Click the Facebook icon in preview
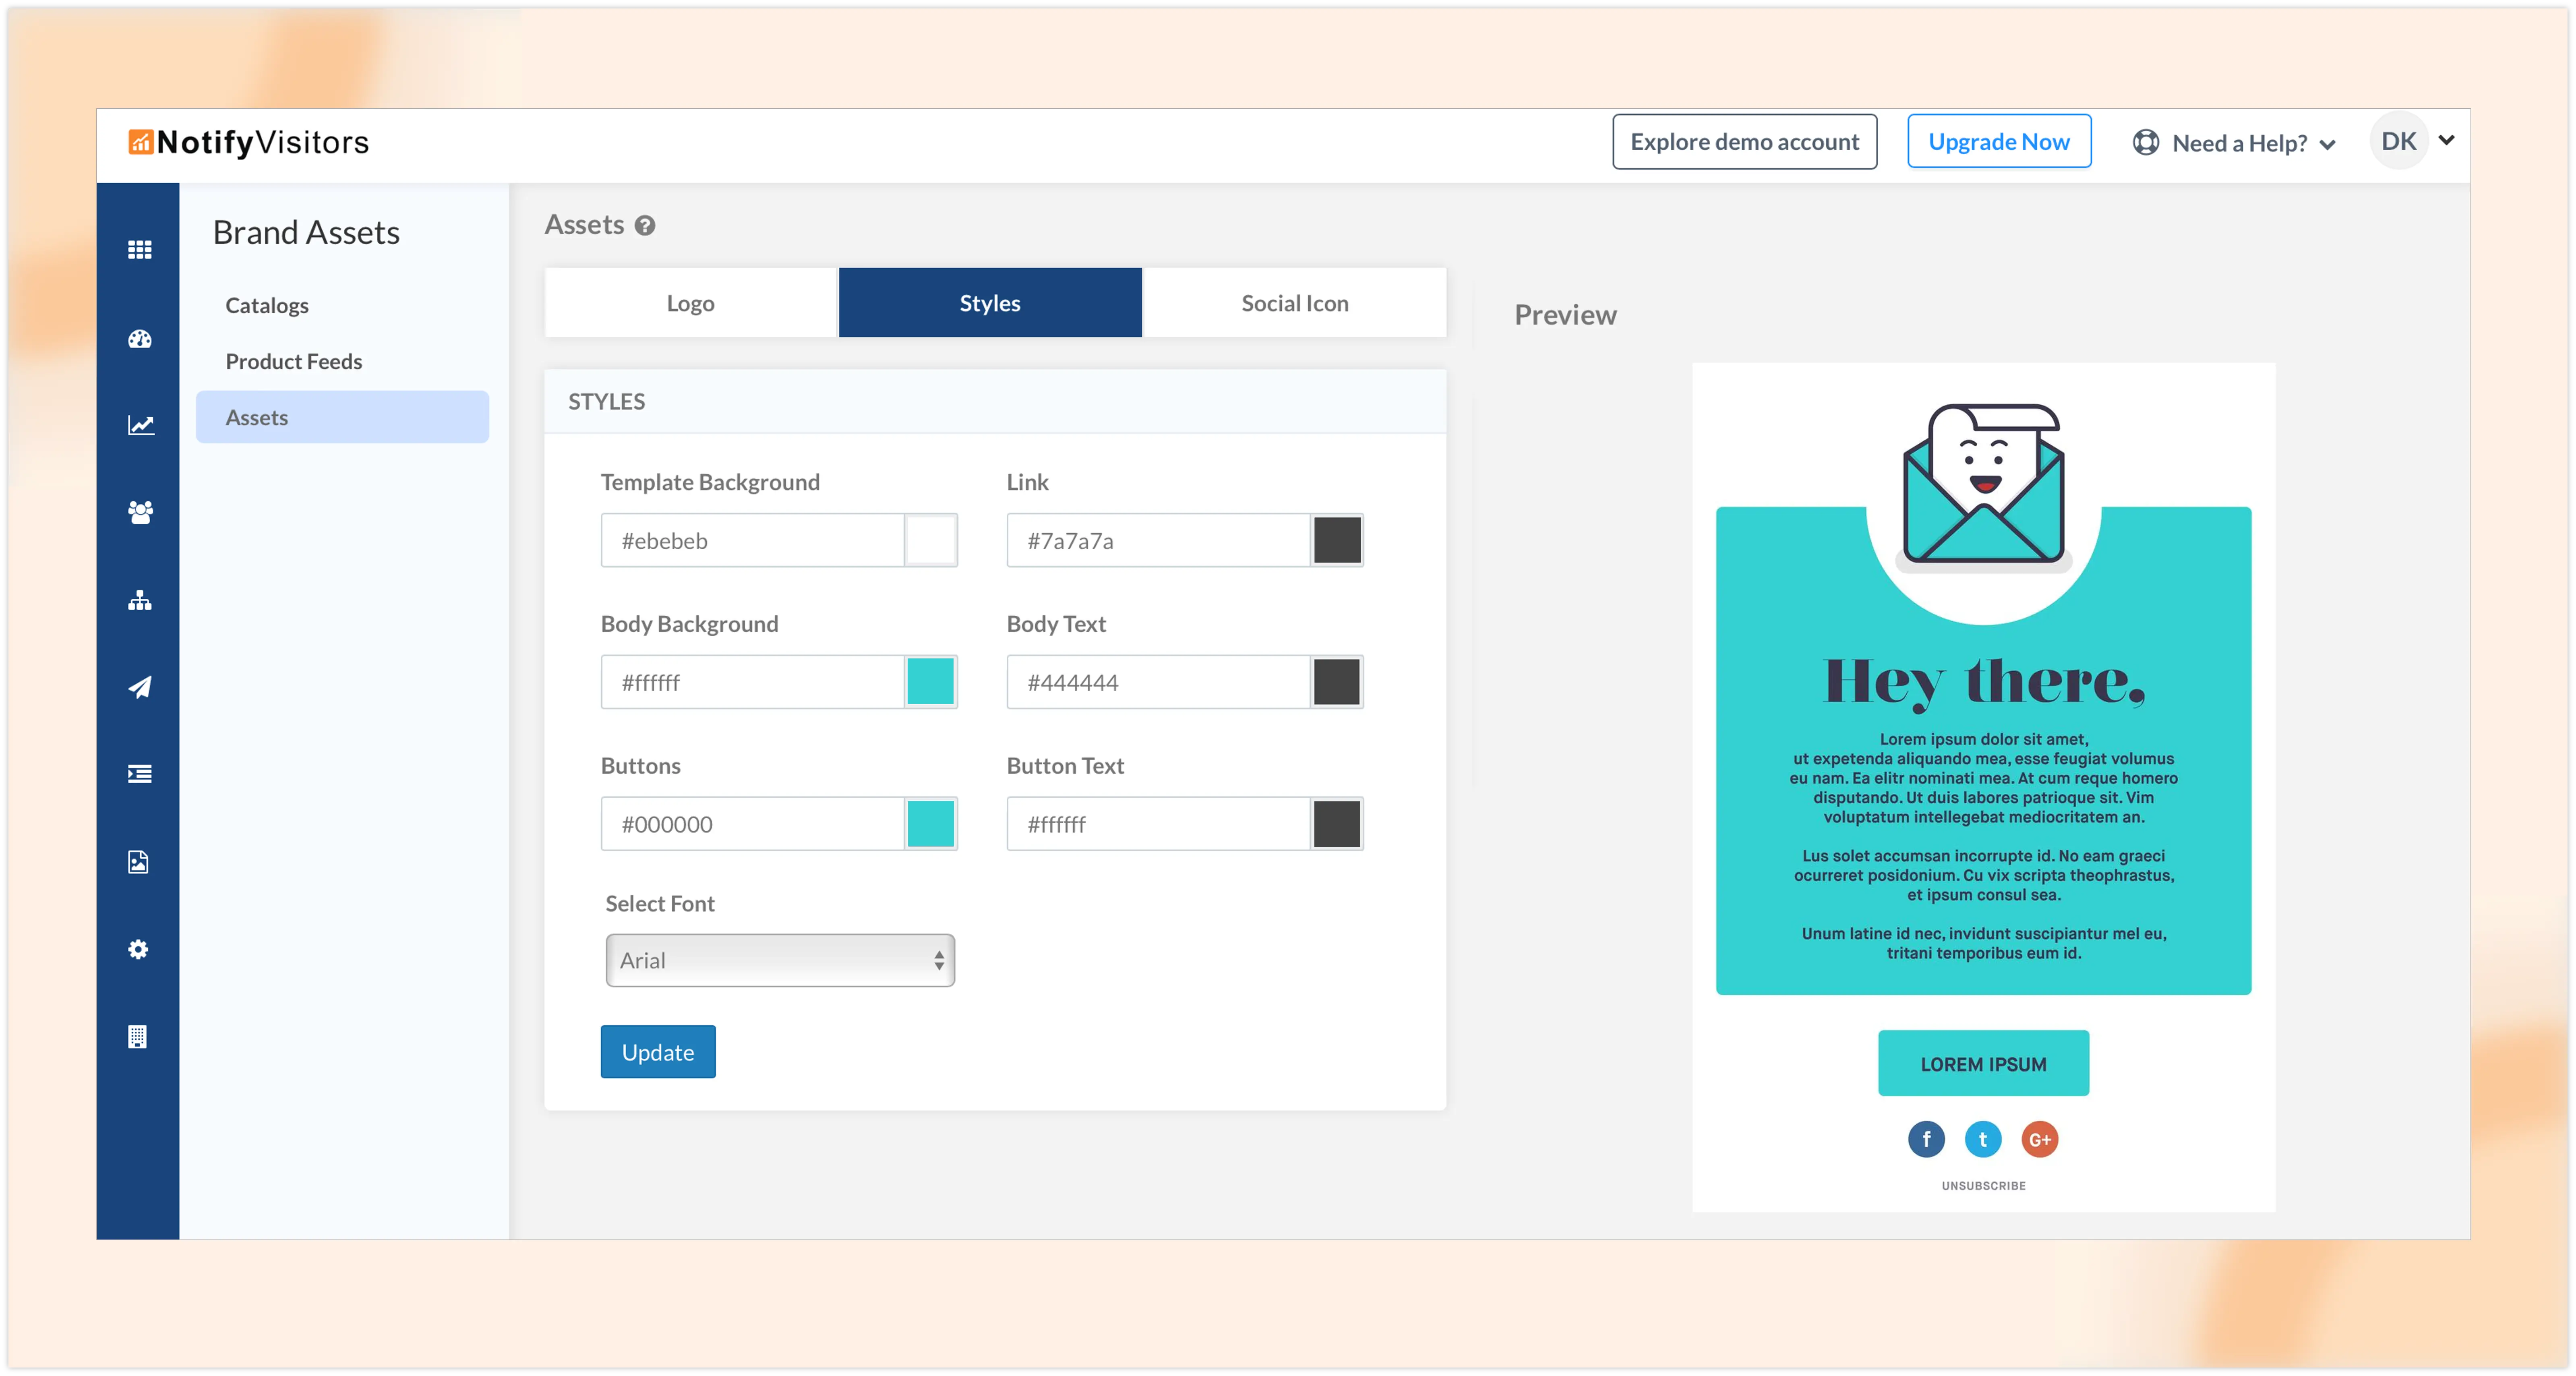Image resolution: width=2576 pixels, height=1376 pixels. coord(1926,1139)
